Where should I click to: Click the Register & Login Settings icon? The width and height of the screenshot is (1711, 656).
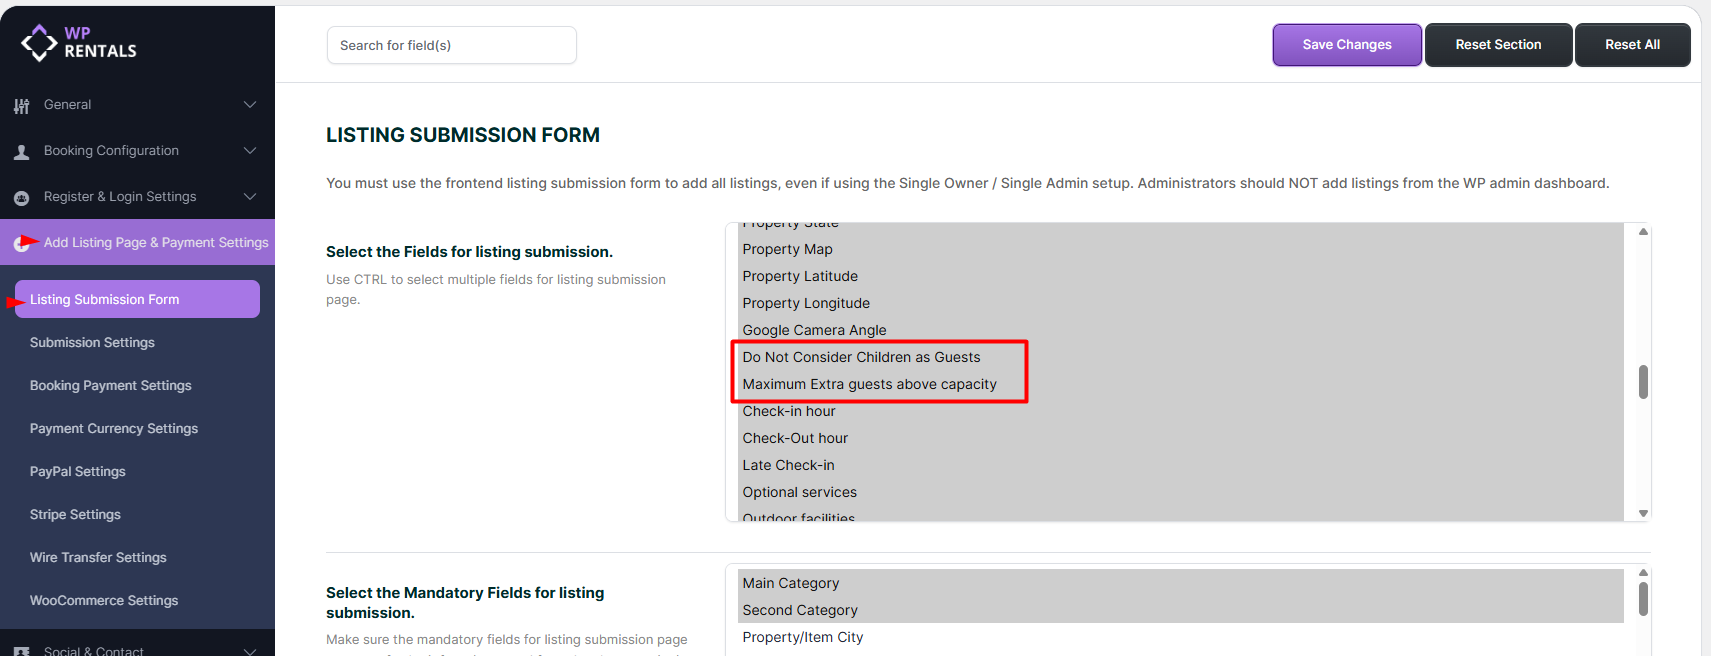(22, 198)
